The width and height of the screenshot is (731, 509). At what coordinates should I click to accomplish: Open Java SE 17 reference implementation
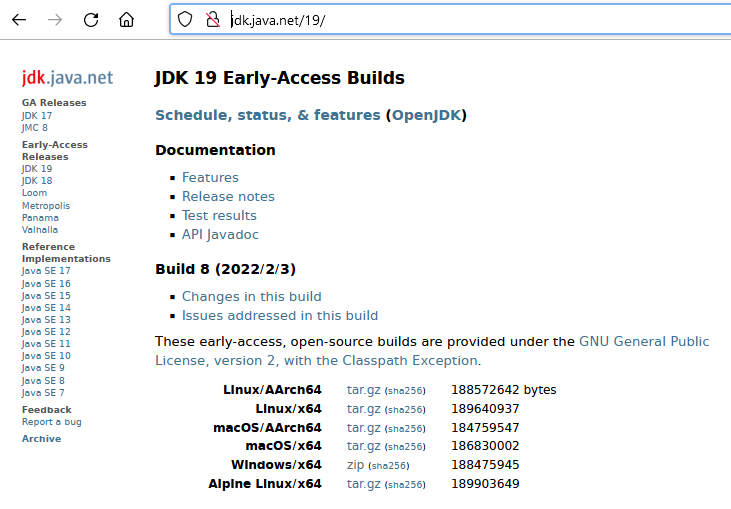[46, 271]
